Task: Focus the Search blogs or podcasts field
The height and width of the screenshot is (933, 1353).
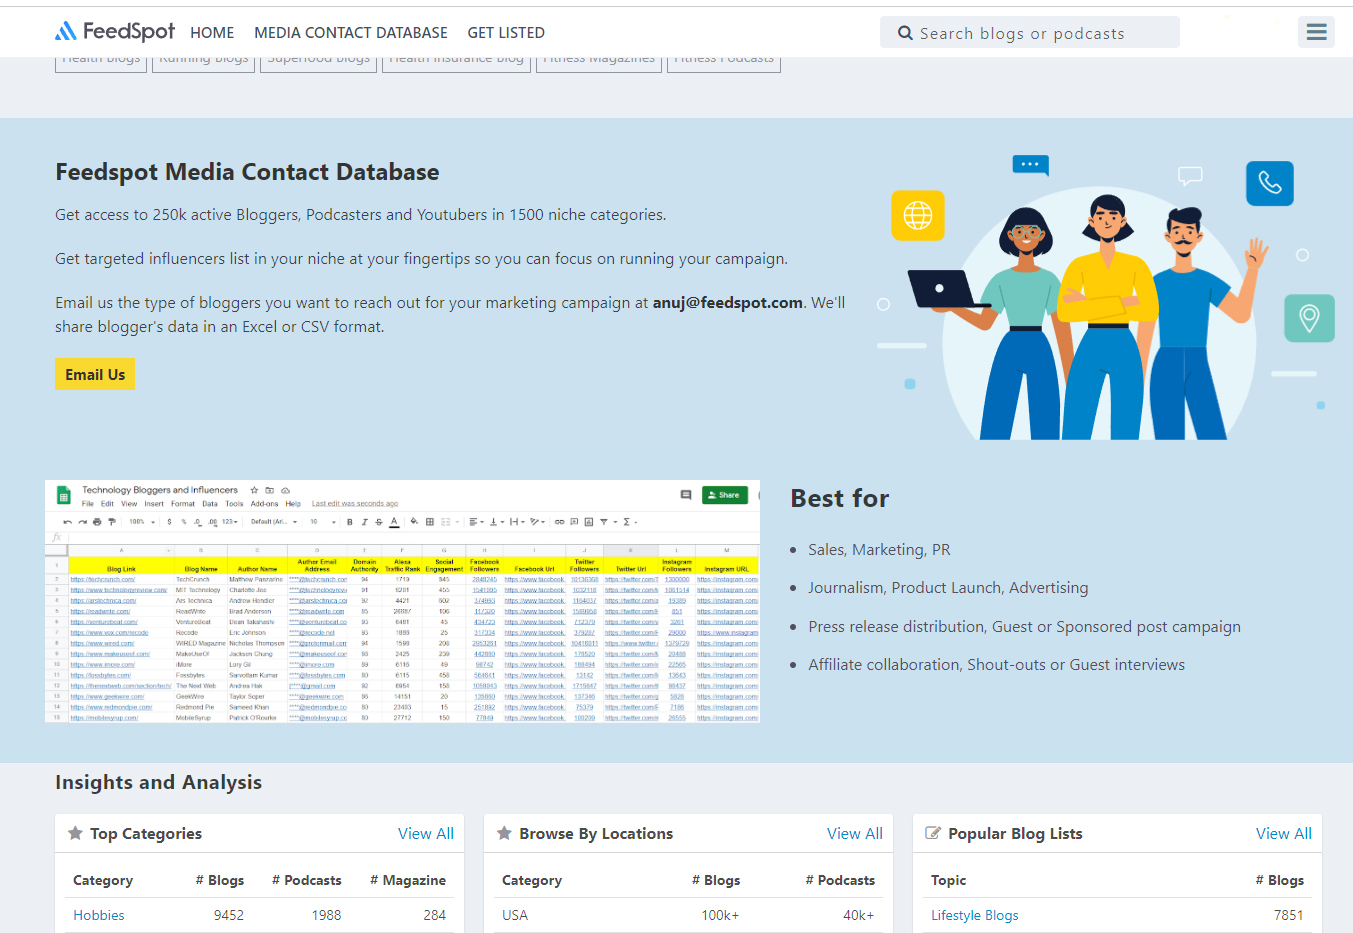Action: (1040, 33)
